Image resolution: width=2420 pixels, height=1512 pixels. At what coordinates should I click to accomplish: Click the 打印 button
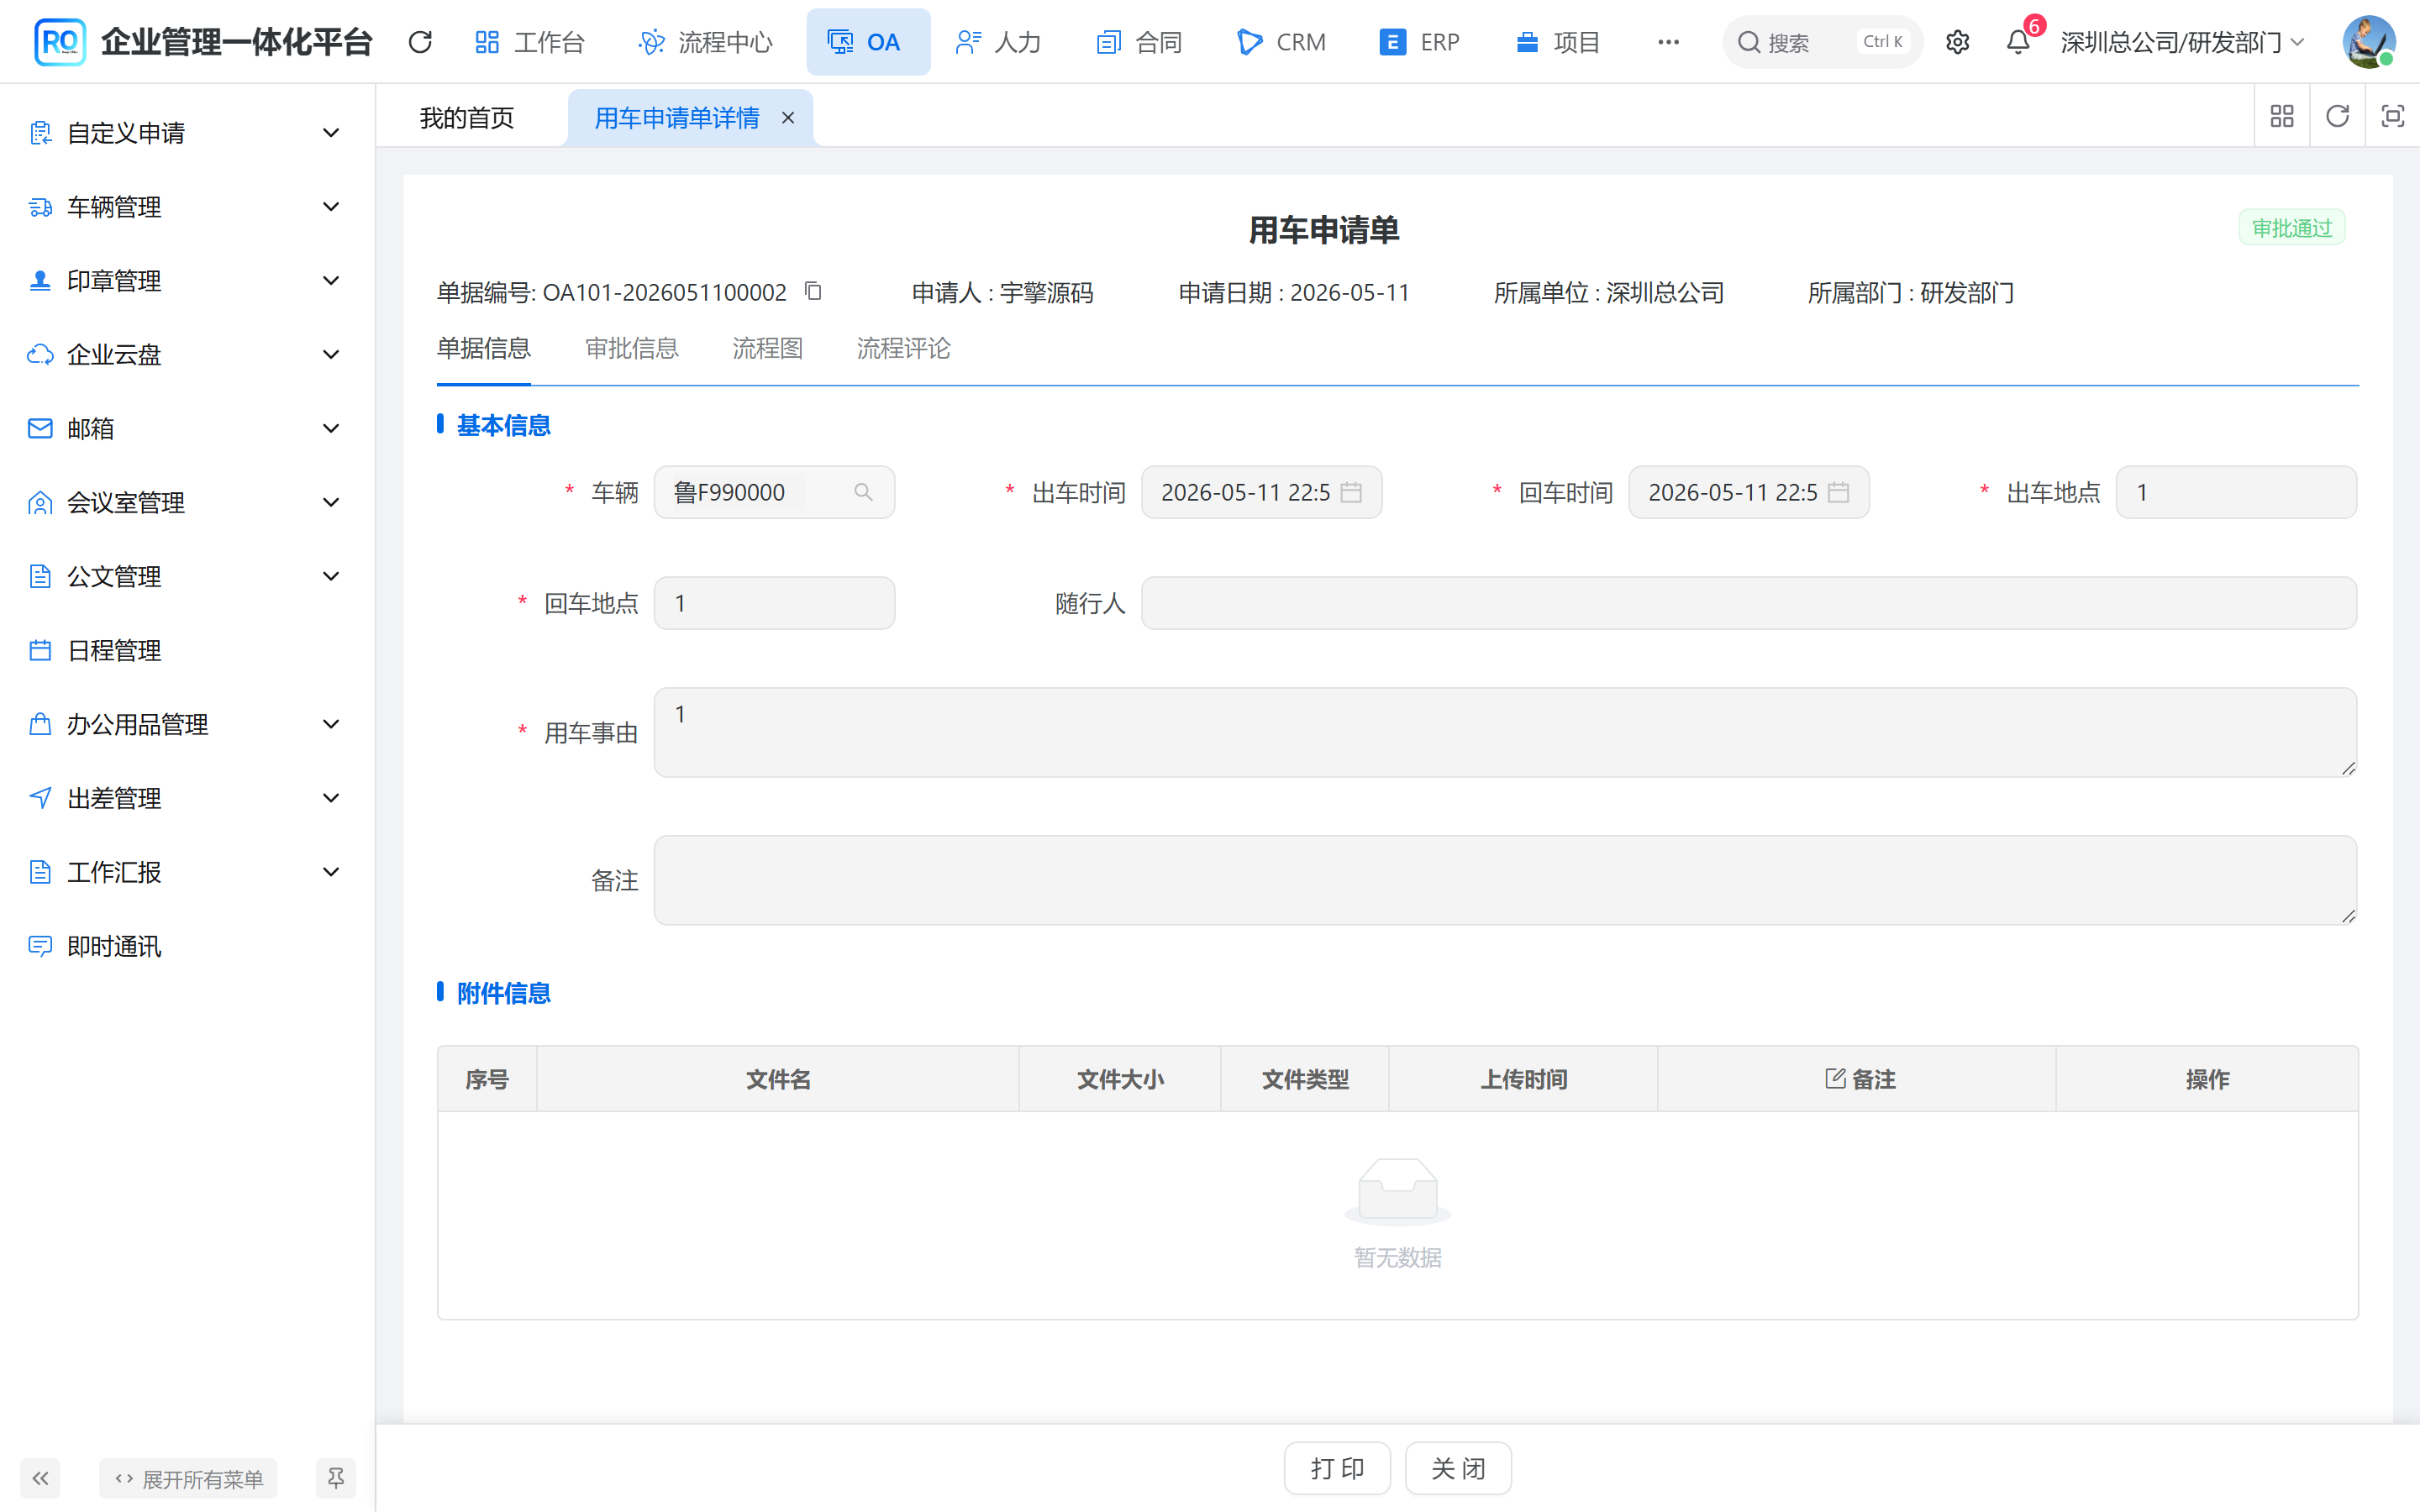(1337, 1468)
